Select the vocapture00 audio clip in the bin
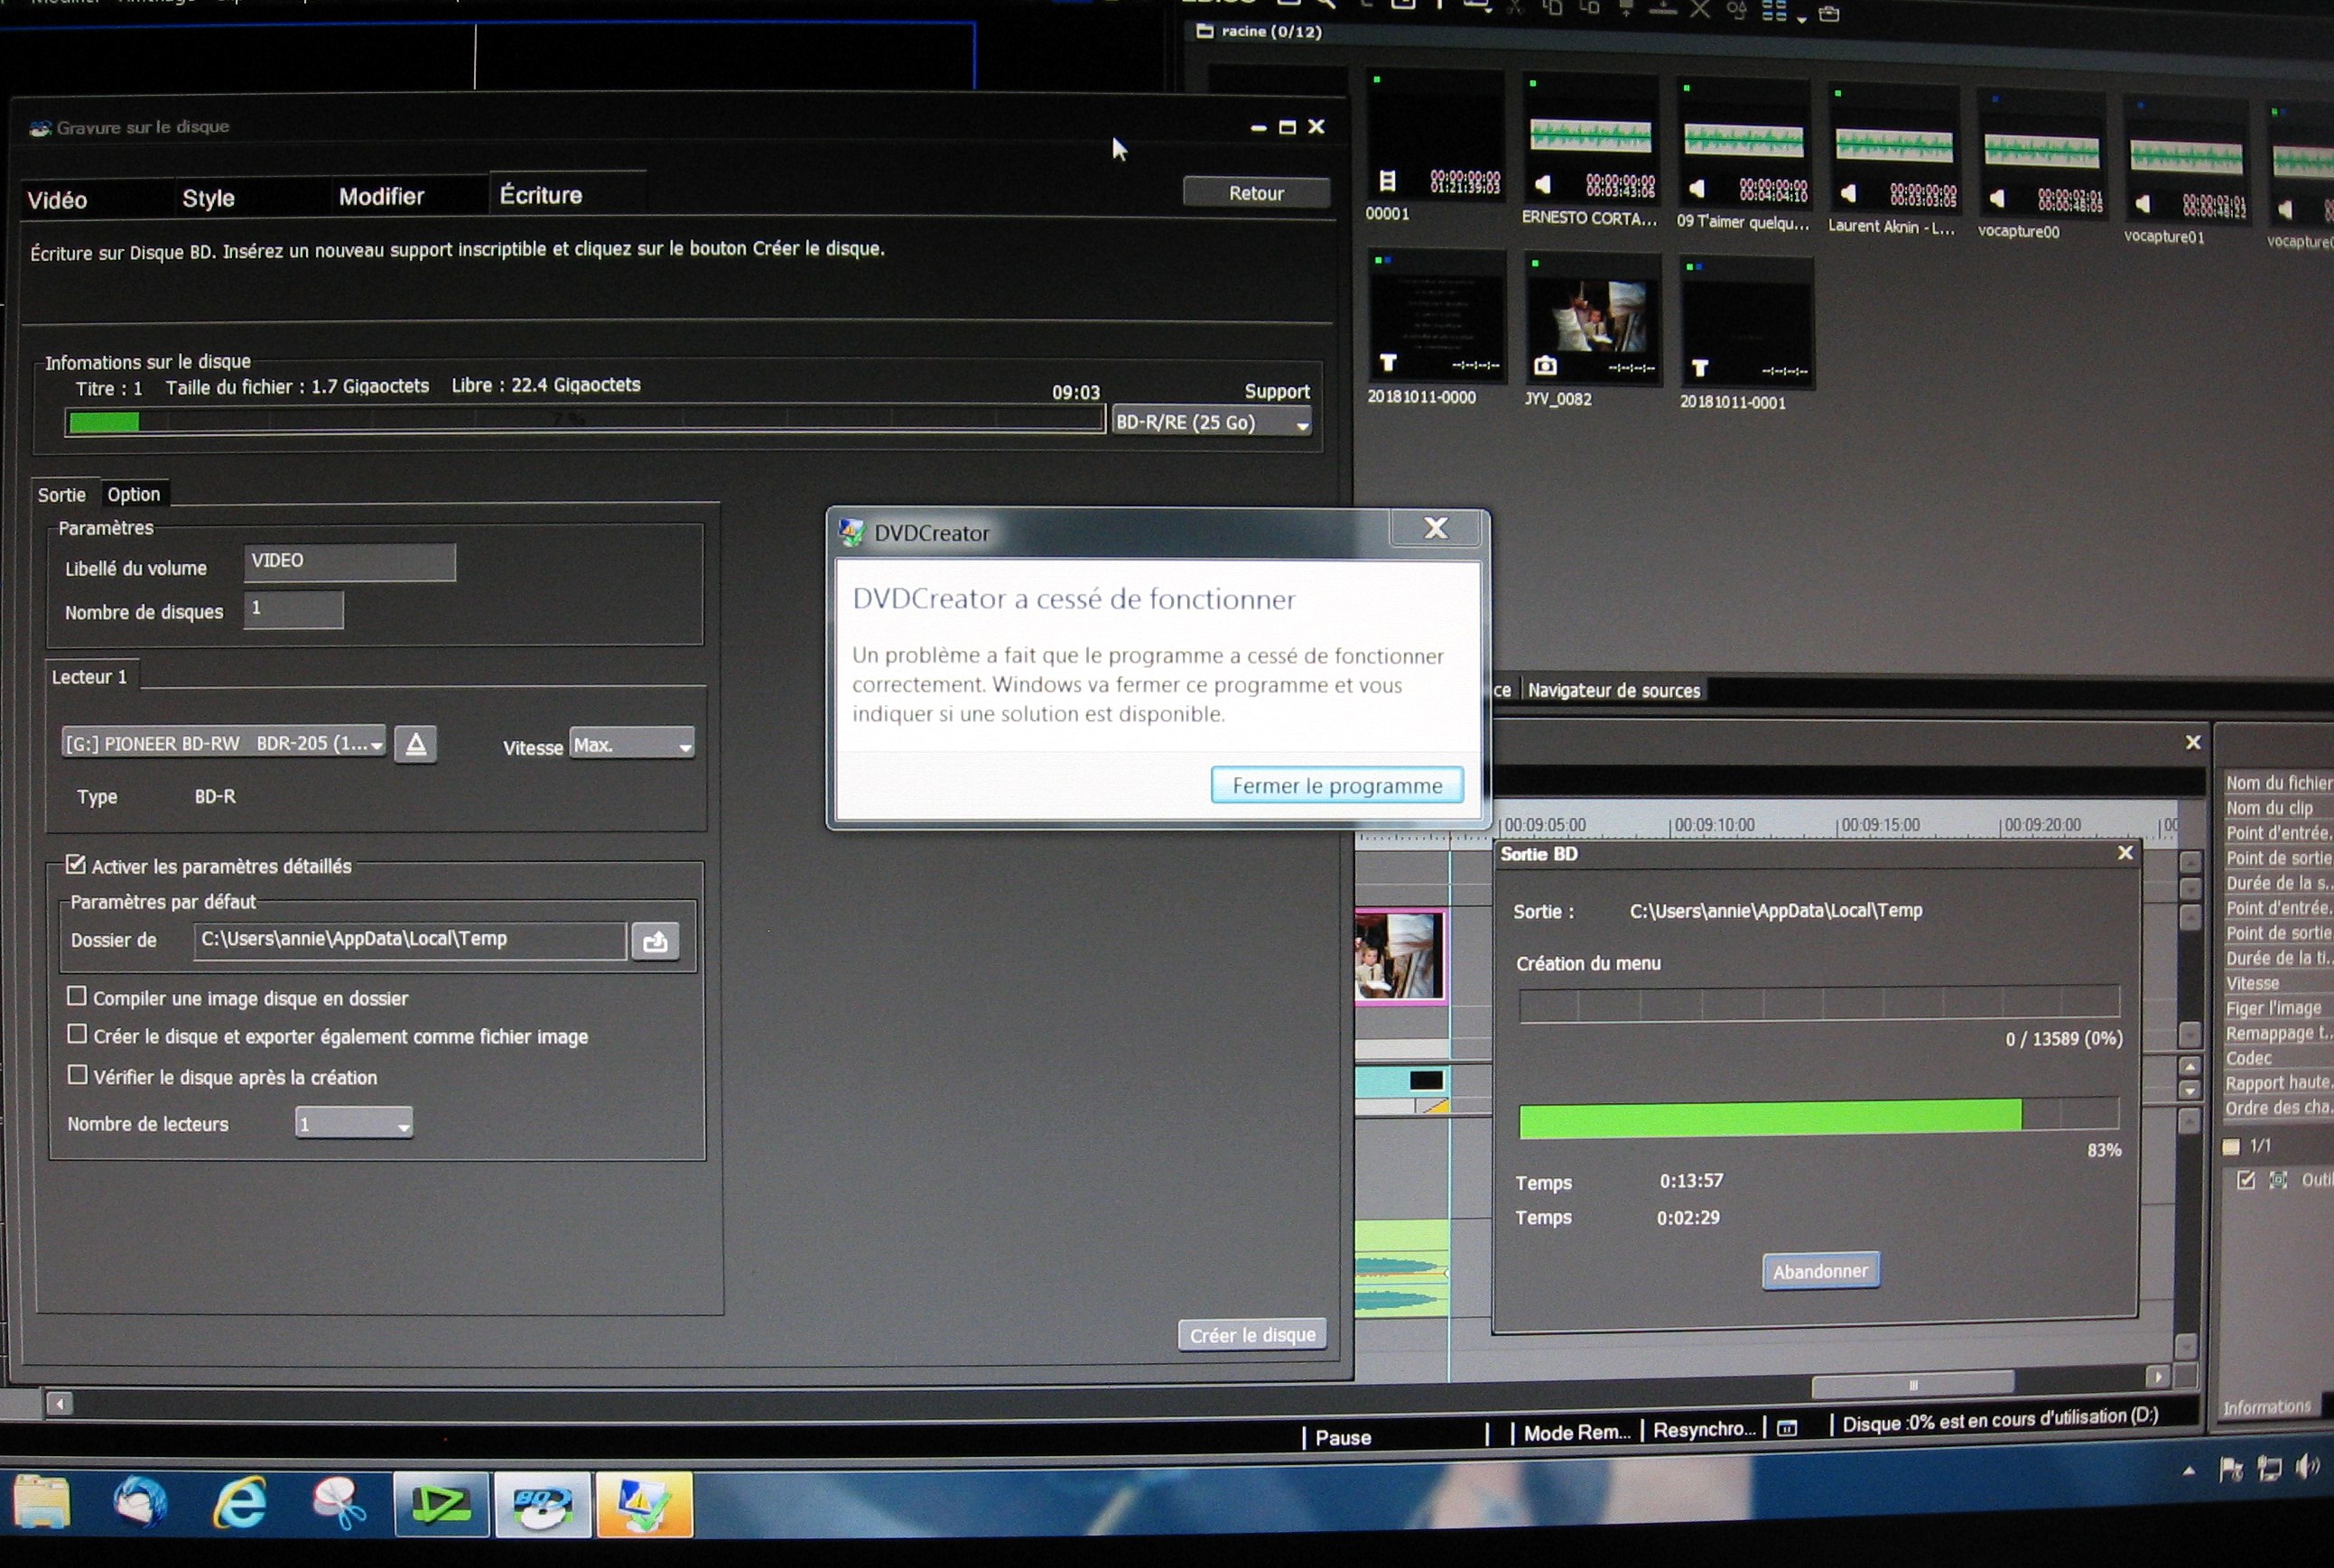Image resolution: width=2334 pixels, height=1568 pixels. (2039, 154)
